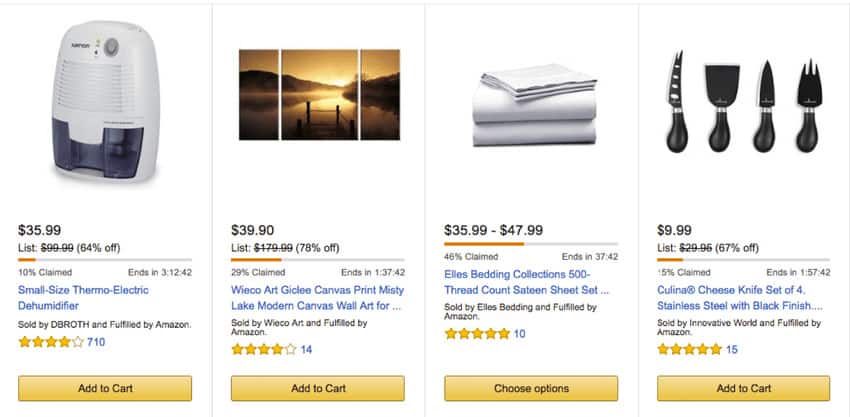The height and width of the screenshot is (417, 850).
Task: Add the cheese knife set to cart
Action: pyautogui.click(x=744, y=388)
